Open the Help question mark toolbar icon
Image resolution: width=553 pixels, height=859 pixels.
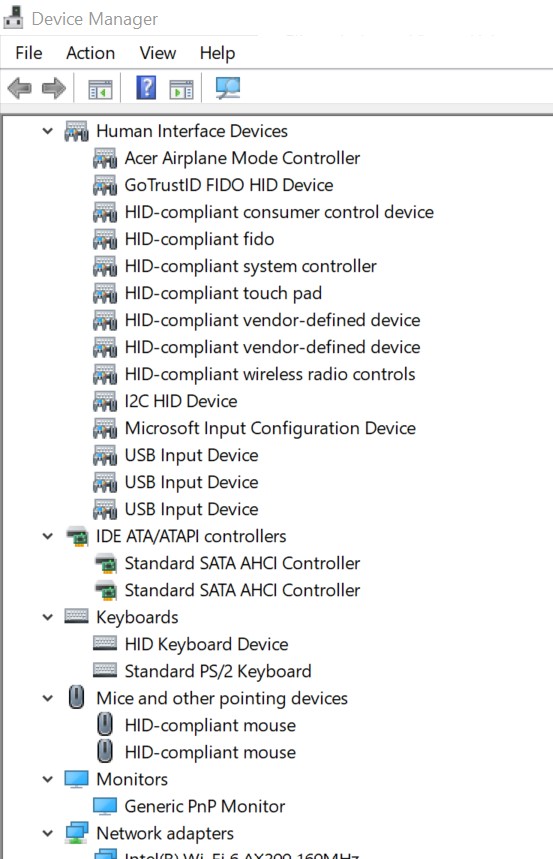click(146, 88)
